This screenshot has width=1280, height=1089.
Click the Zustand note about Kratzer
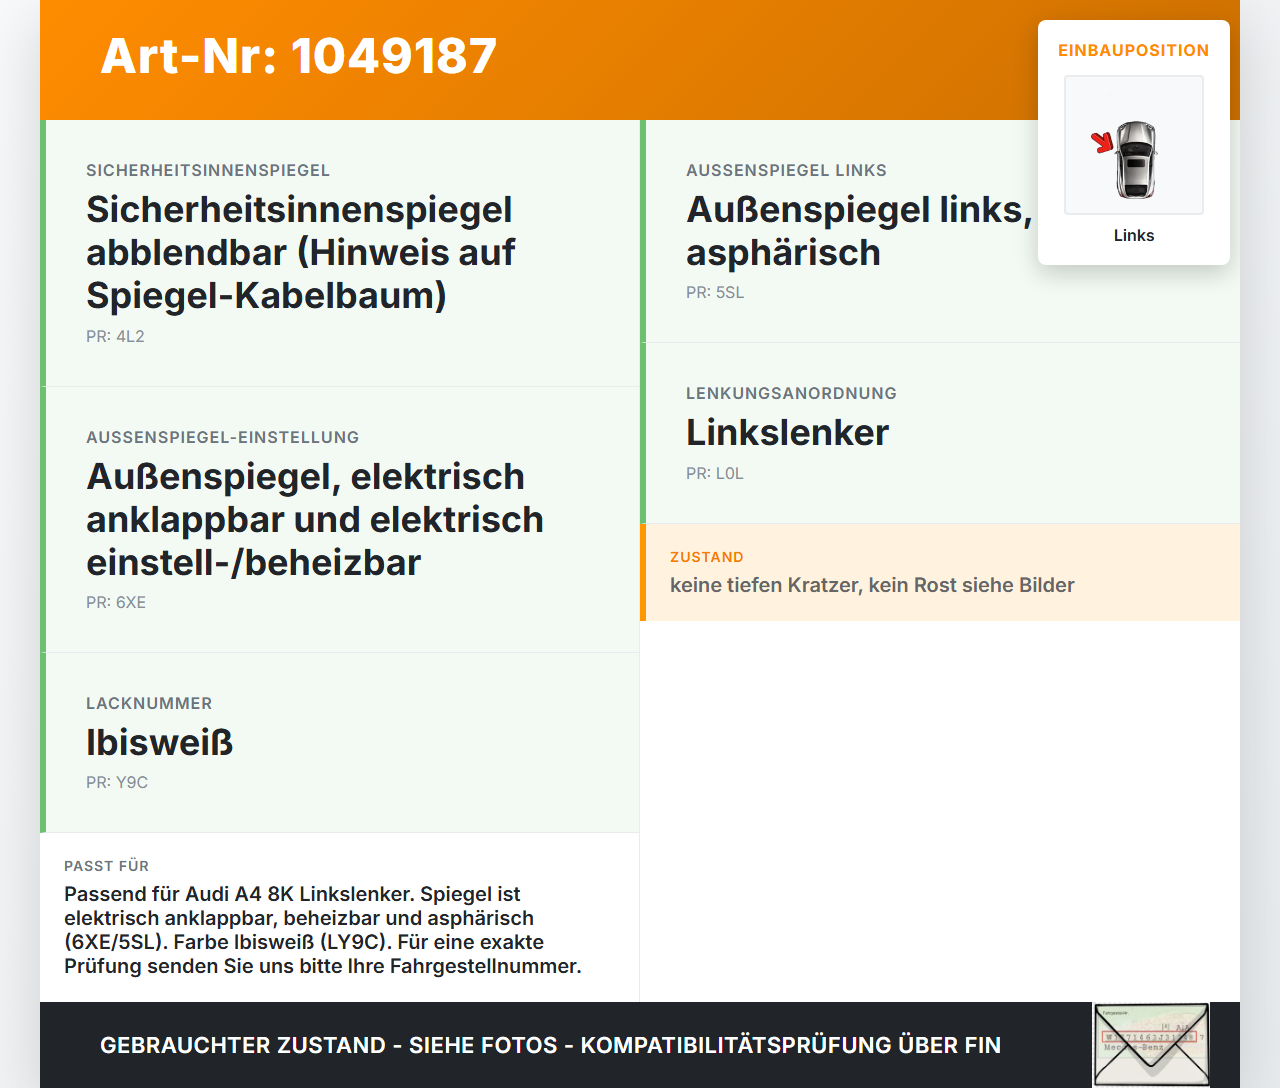pyautogui.click(x=872, y=585)
